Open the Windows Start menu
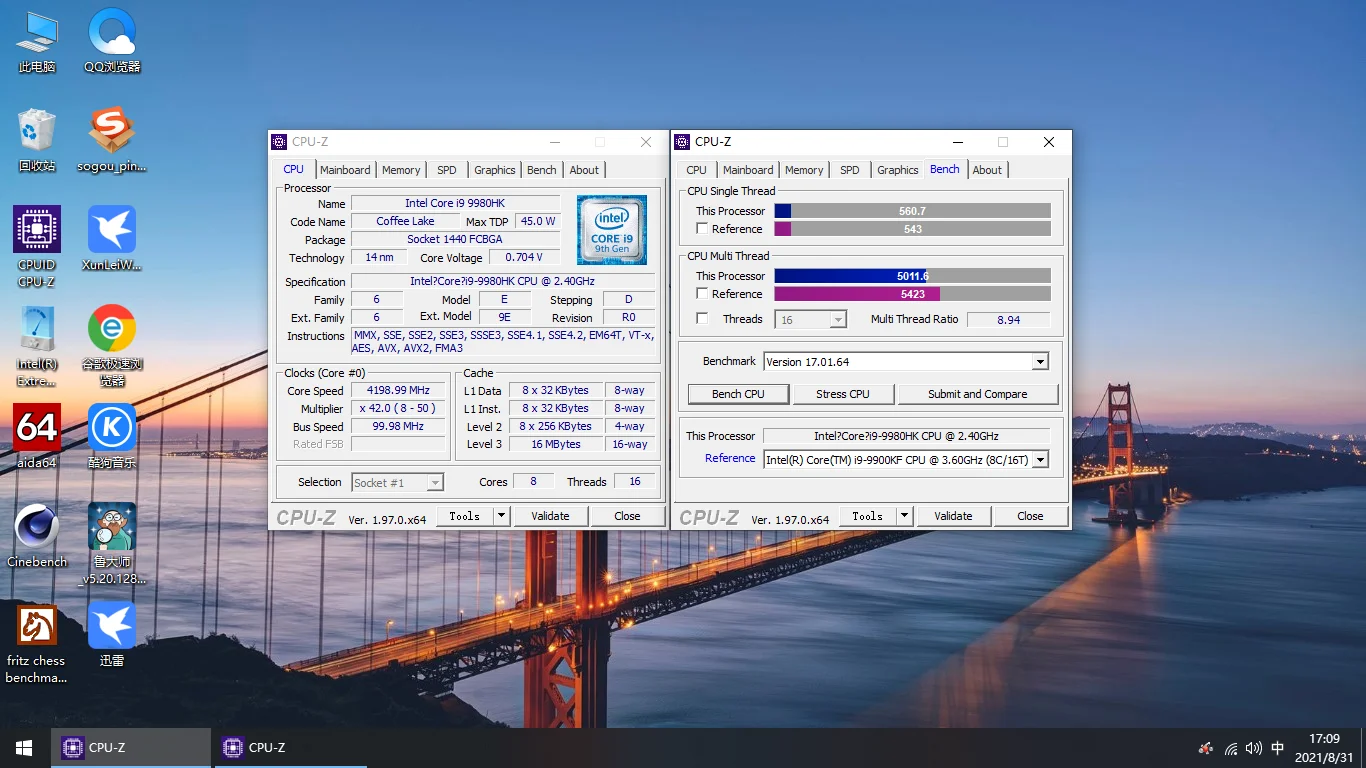The width and height of the screenshot is (1366, 768). click(24, 748)
